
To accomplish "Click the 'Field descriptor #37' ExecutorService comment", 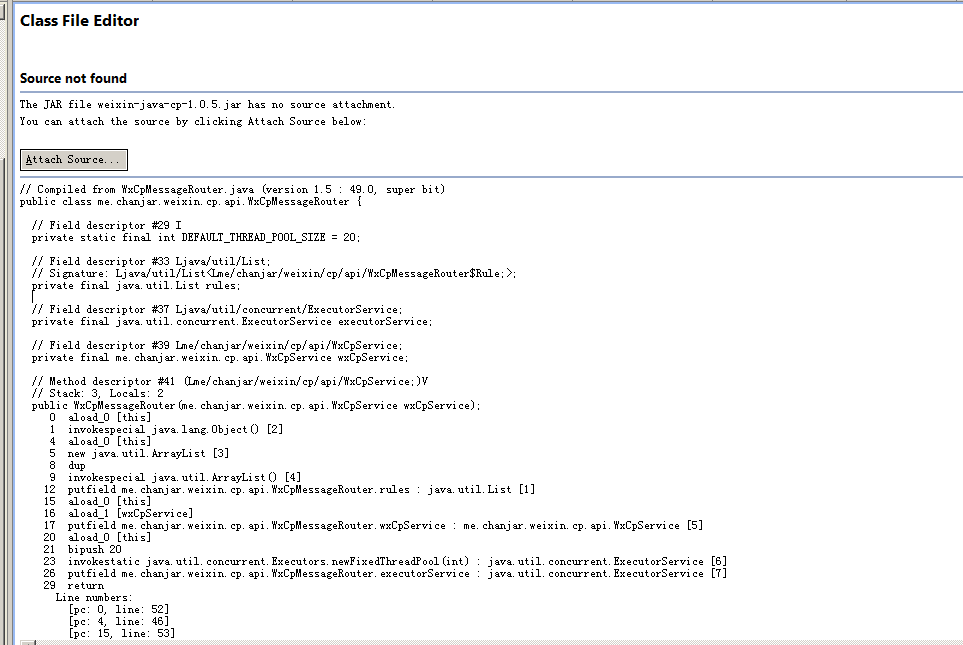I will pyautogui.click(x=217, y=309).
